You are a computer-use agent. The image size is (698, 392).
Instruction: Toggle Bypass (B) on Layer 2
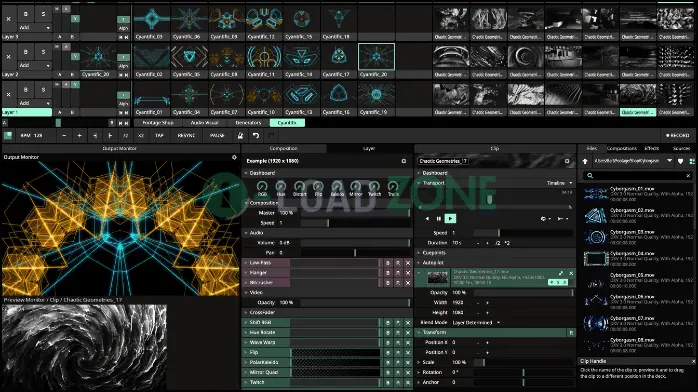click(x=25, y=52)
